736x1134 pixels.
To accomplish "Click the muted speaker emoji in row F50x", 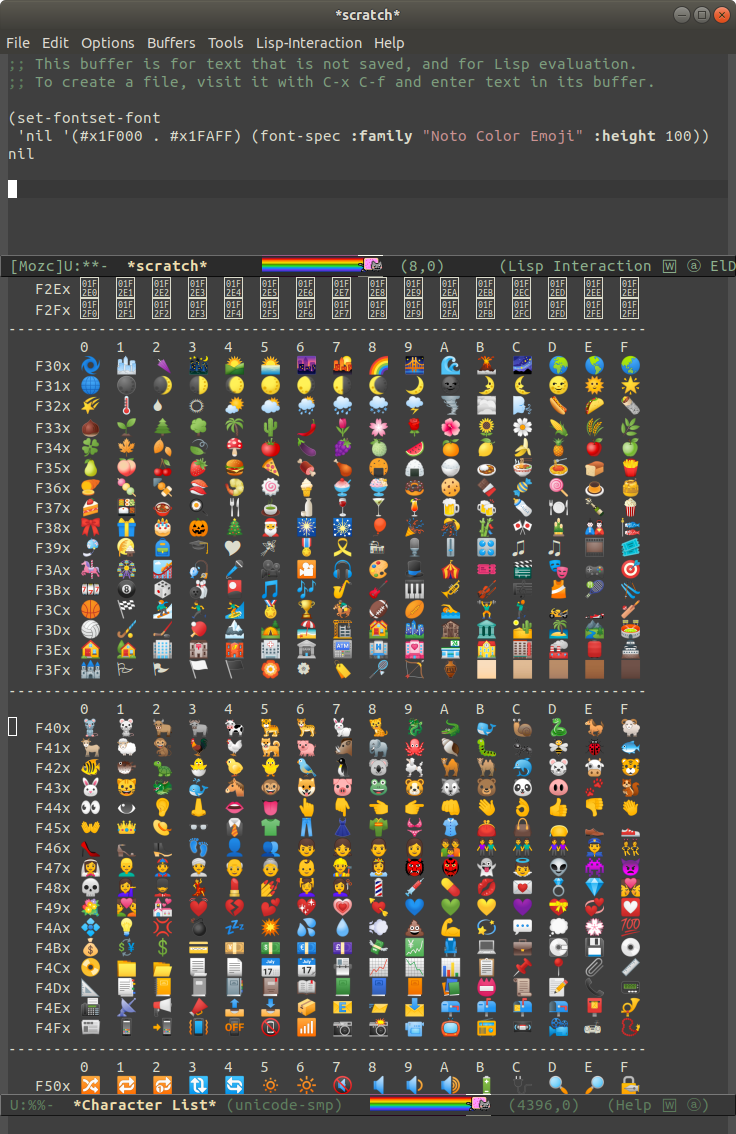I will pos(342,1086).
